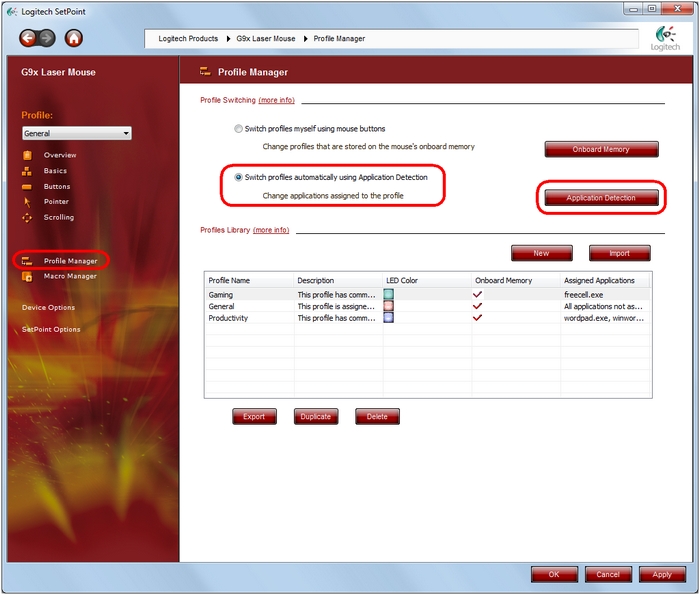Click Profile Manager in the breadcrumb
Screen dimensions: 700x595
point(339,39)
